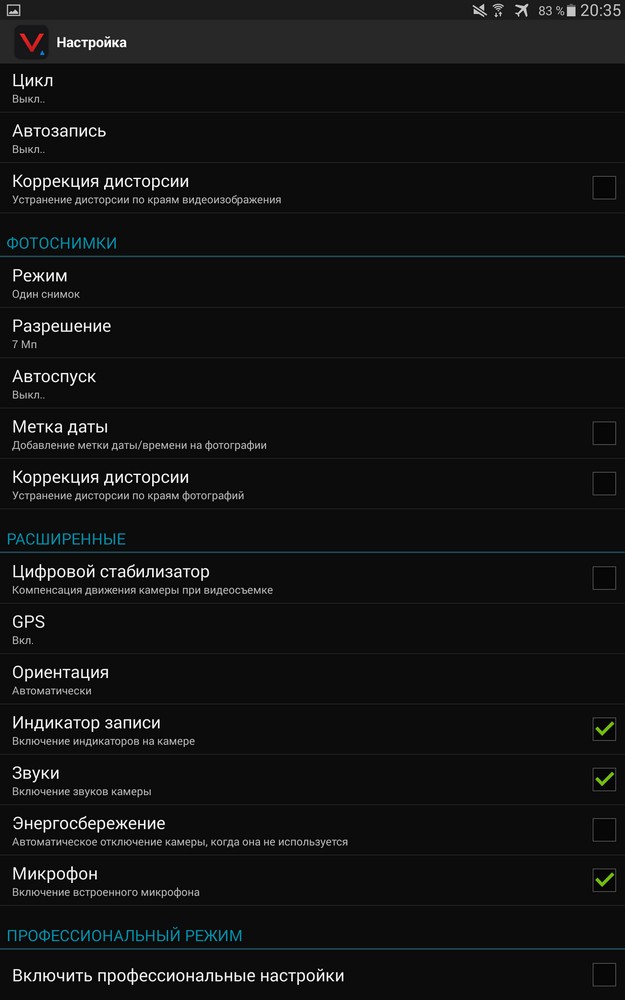Uncheck the Микрофон checkbox
The height and width of the screenshot is (1000, 625).
604,880
